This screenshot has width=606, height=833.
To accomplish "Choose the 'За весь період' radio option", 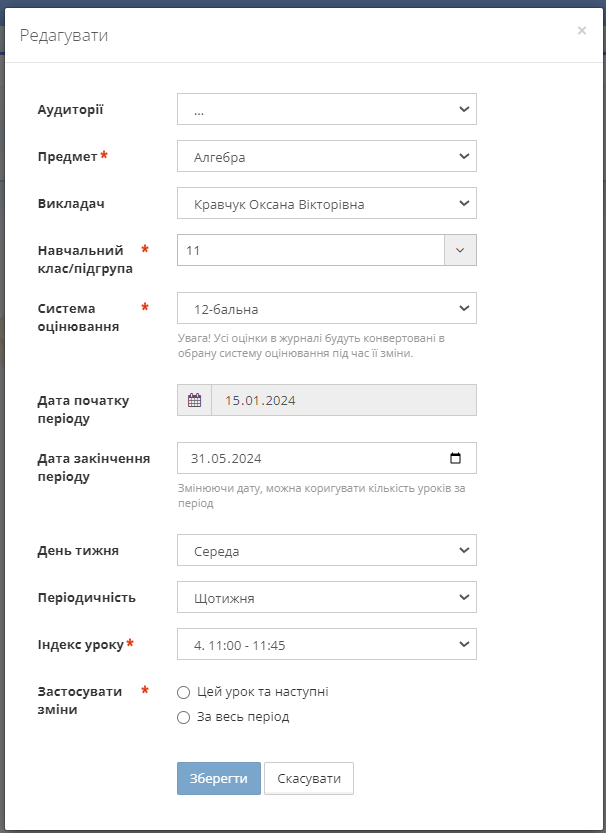I will pyautogui.click(x=183, y=717).
